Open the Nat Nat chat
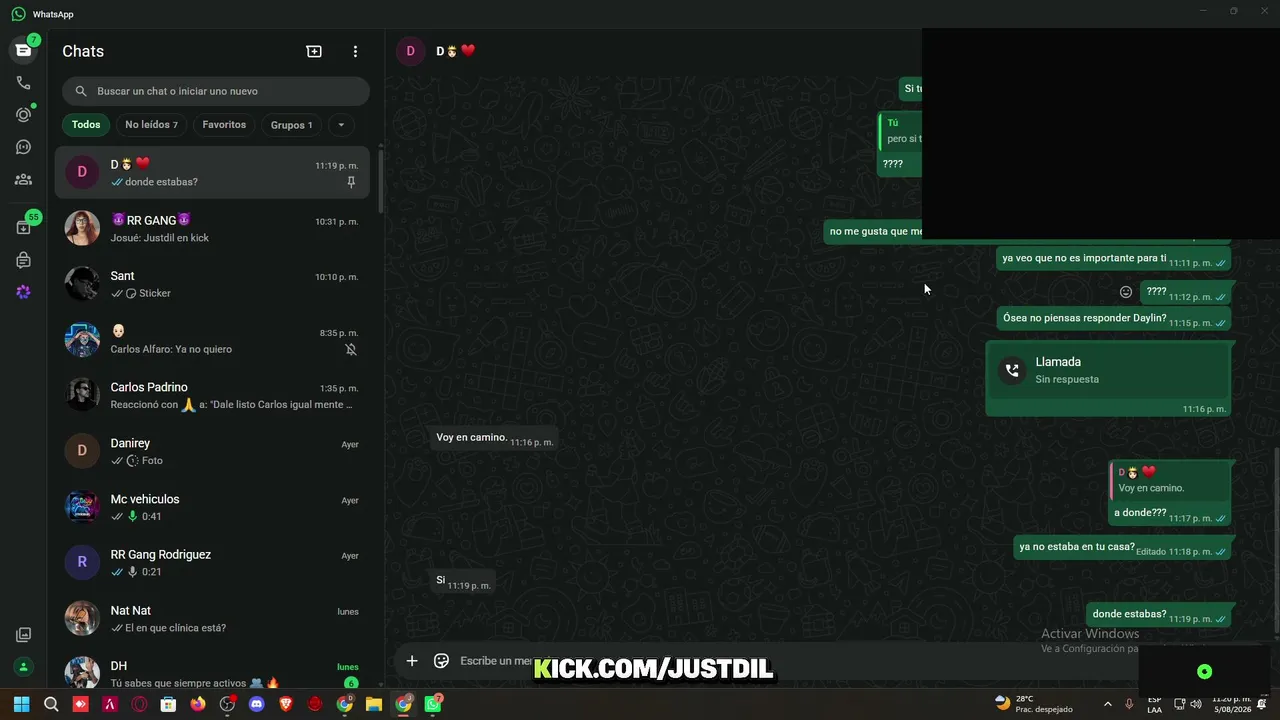This screenshot has width=1280, height=720. (x=212, y=618)
